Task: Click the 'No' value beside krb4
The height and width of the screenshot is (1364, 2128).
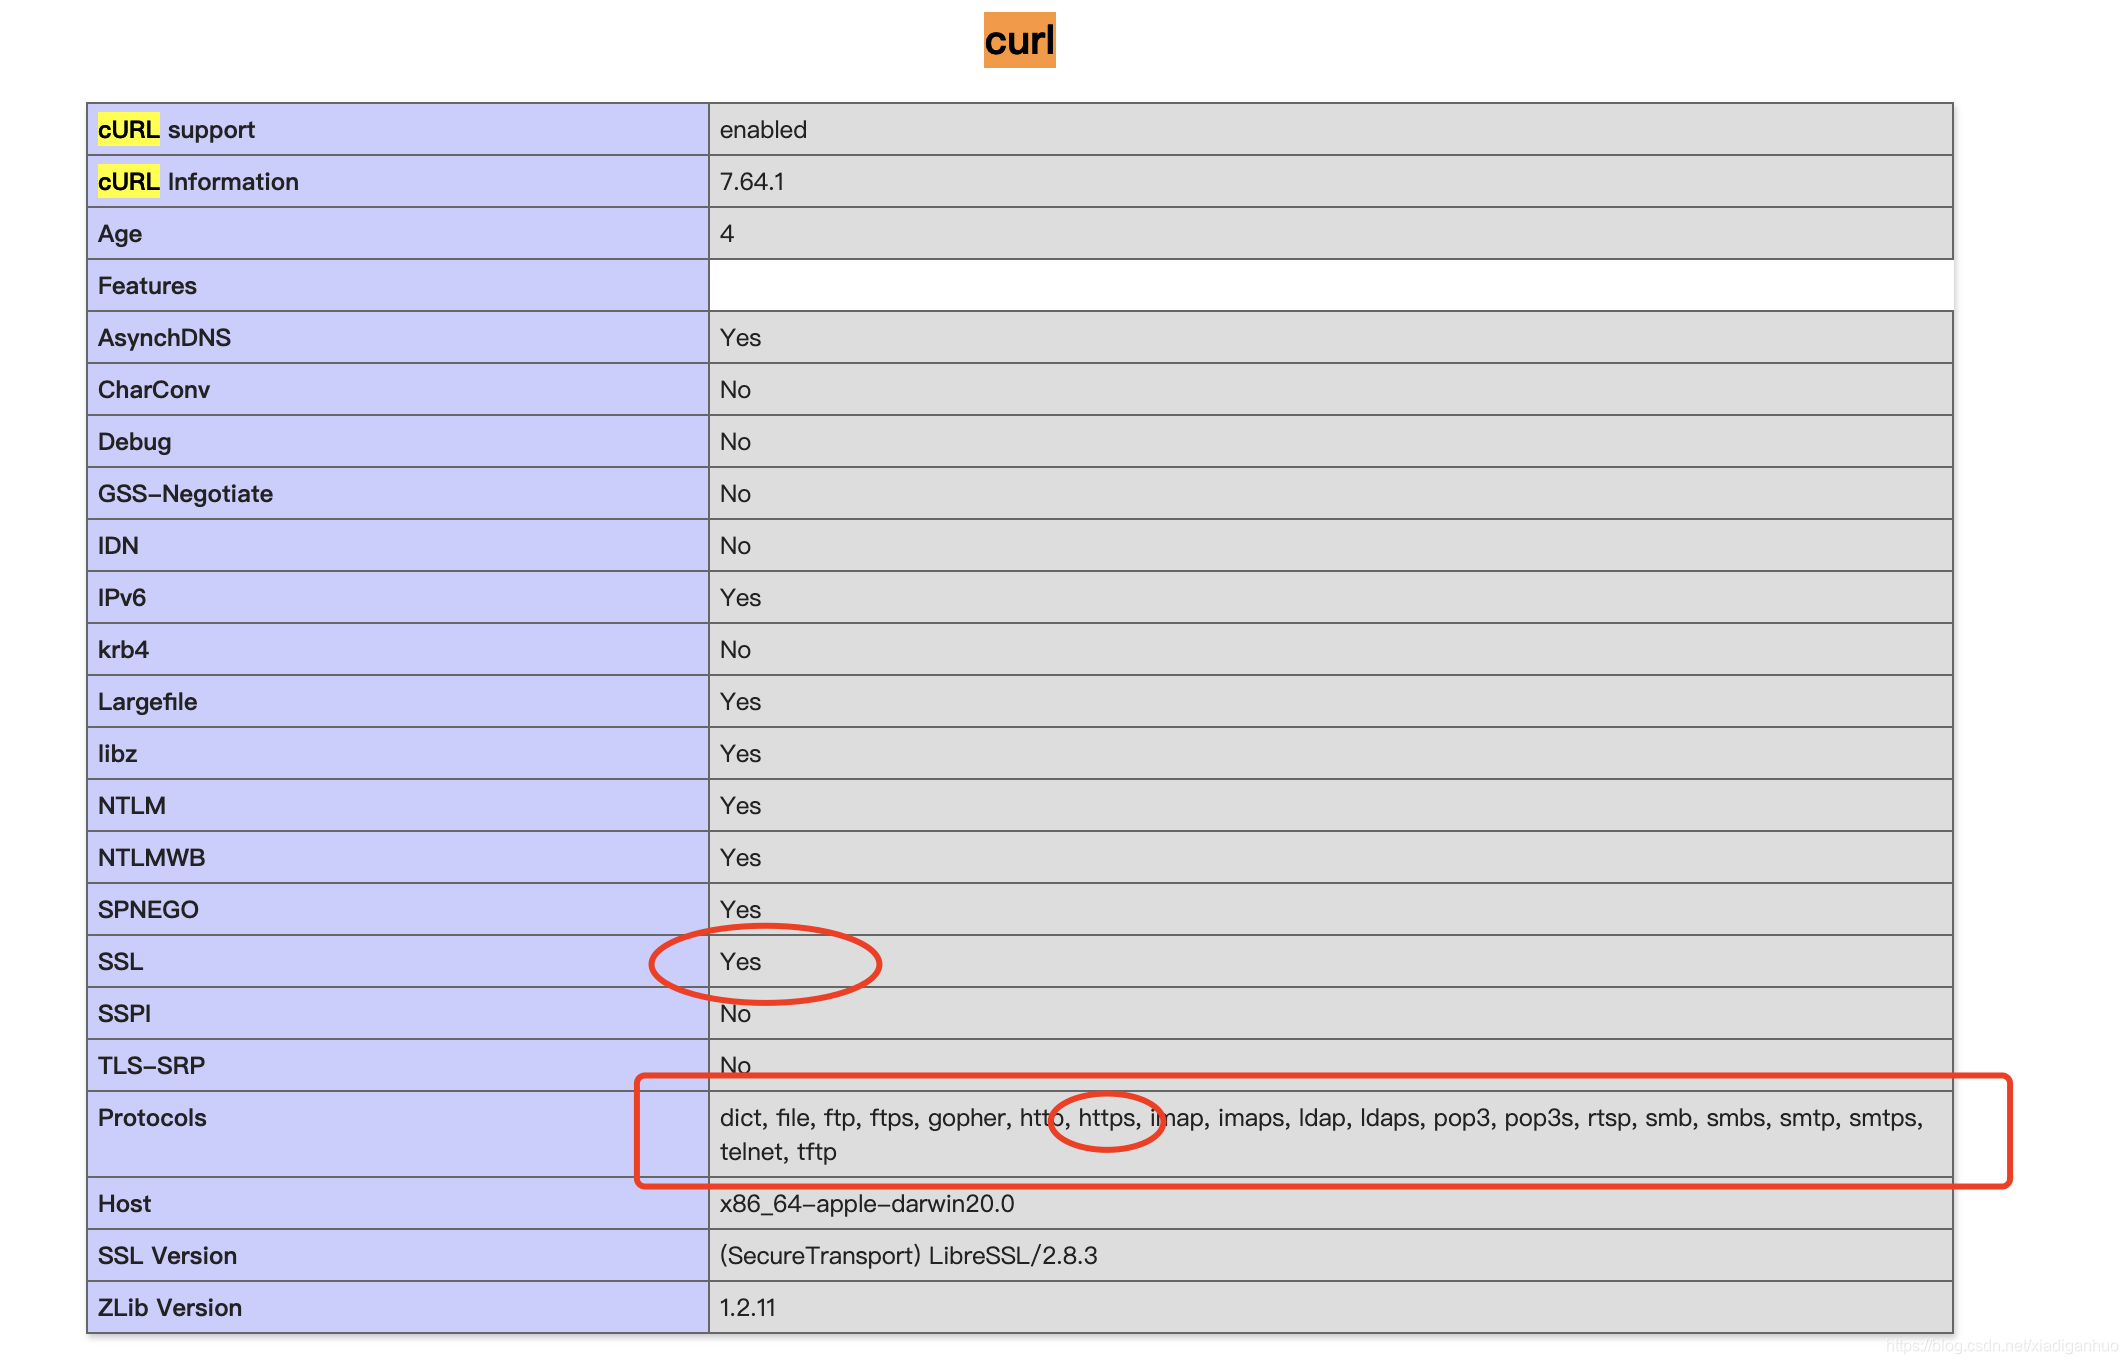Action: tap(735, 650)
